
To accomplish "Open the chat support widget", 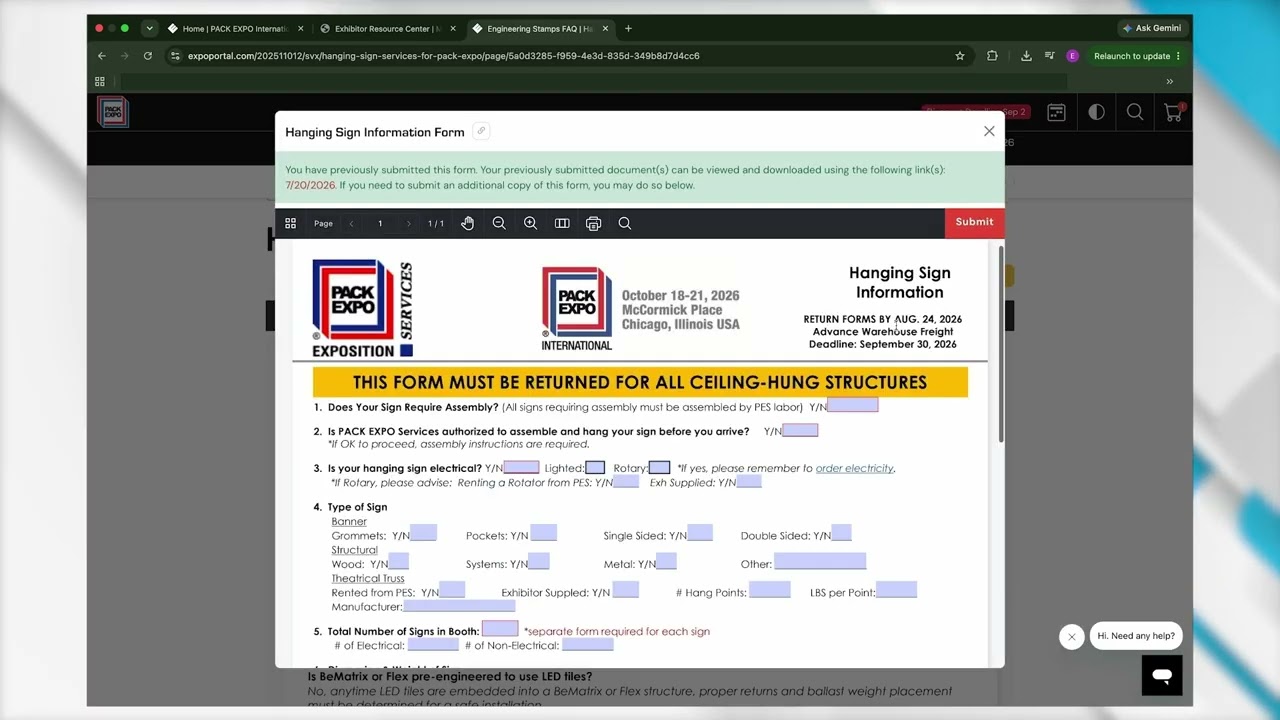I will pyautogui.click(x=1162, y=675).
